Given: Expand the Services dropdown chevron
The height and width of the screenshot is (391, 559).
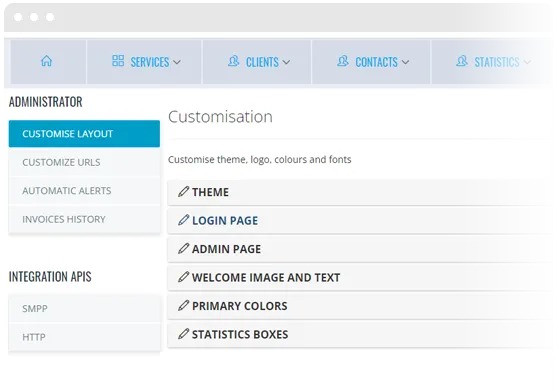Looking at the screenshot, I should point(177,62).
